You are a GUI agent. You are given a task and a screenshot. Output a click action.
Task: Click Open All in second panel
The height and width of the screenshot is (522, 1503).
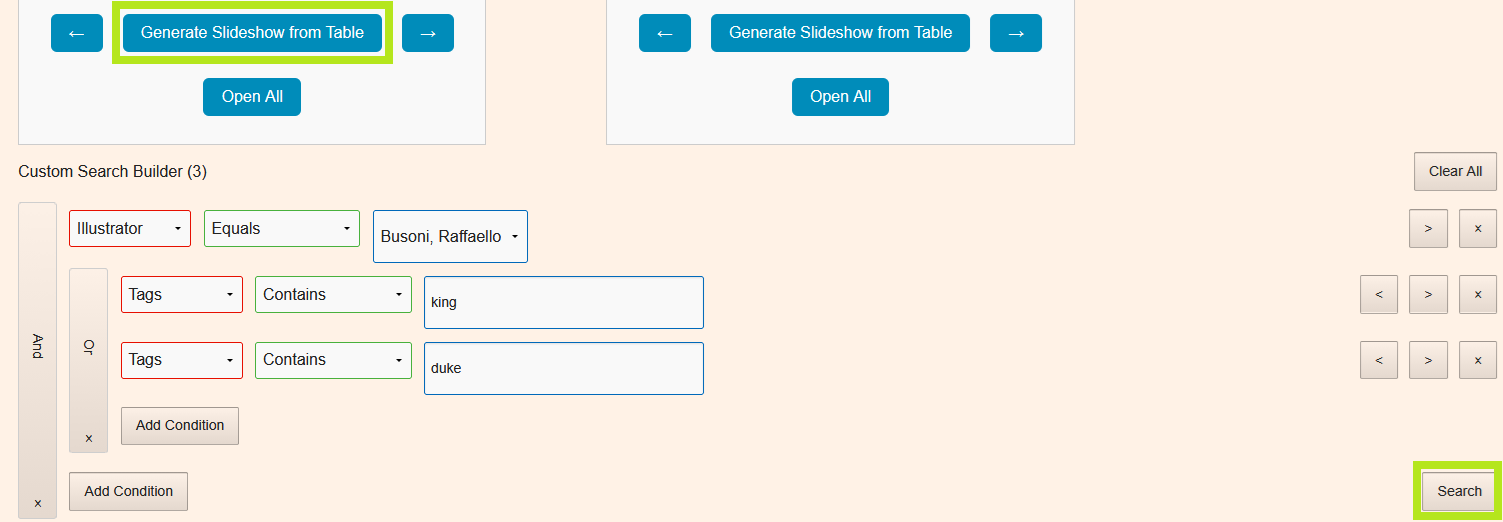pyautogui.click(x=840, y=97)
